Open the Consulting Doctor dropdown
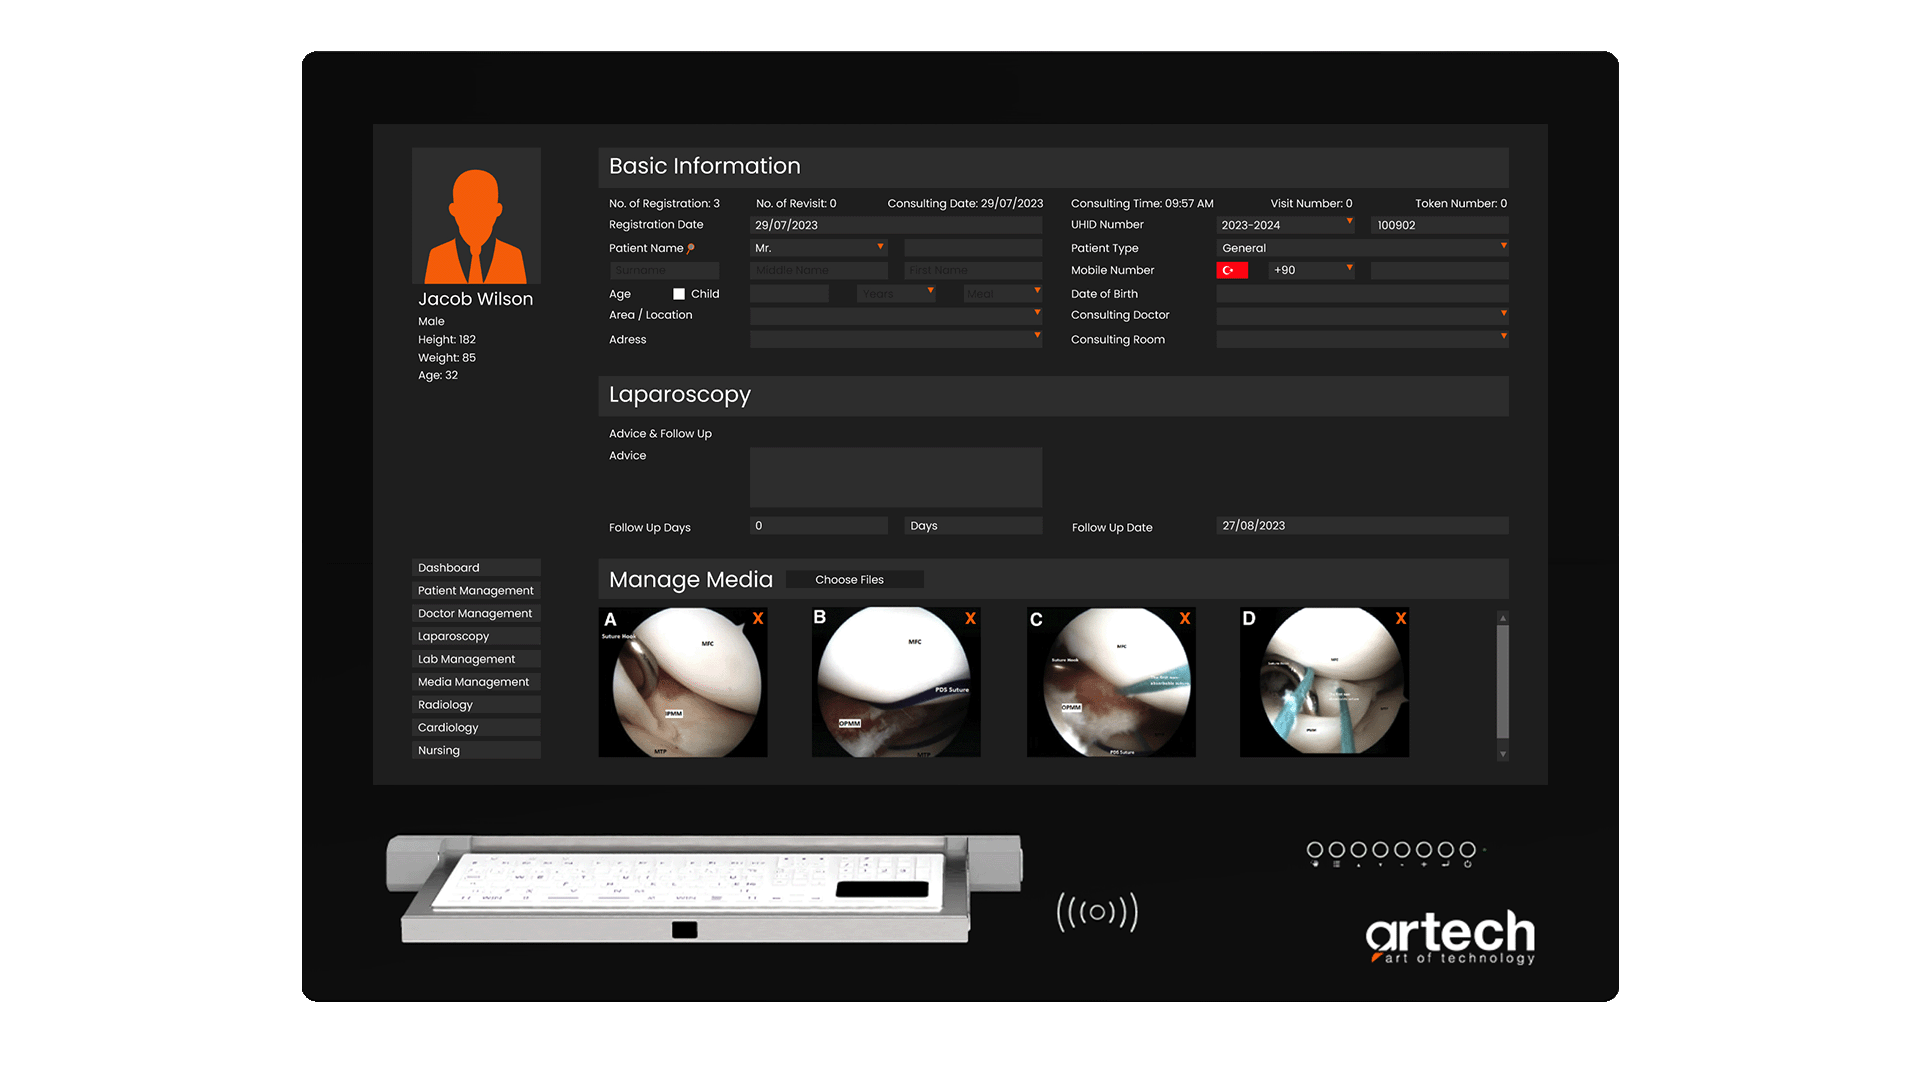 1362,315
